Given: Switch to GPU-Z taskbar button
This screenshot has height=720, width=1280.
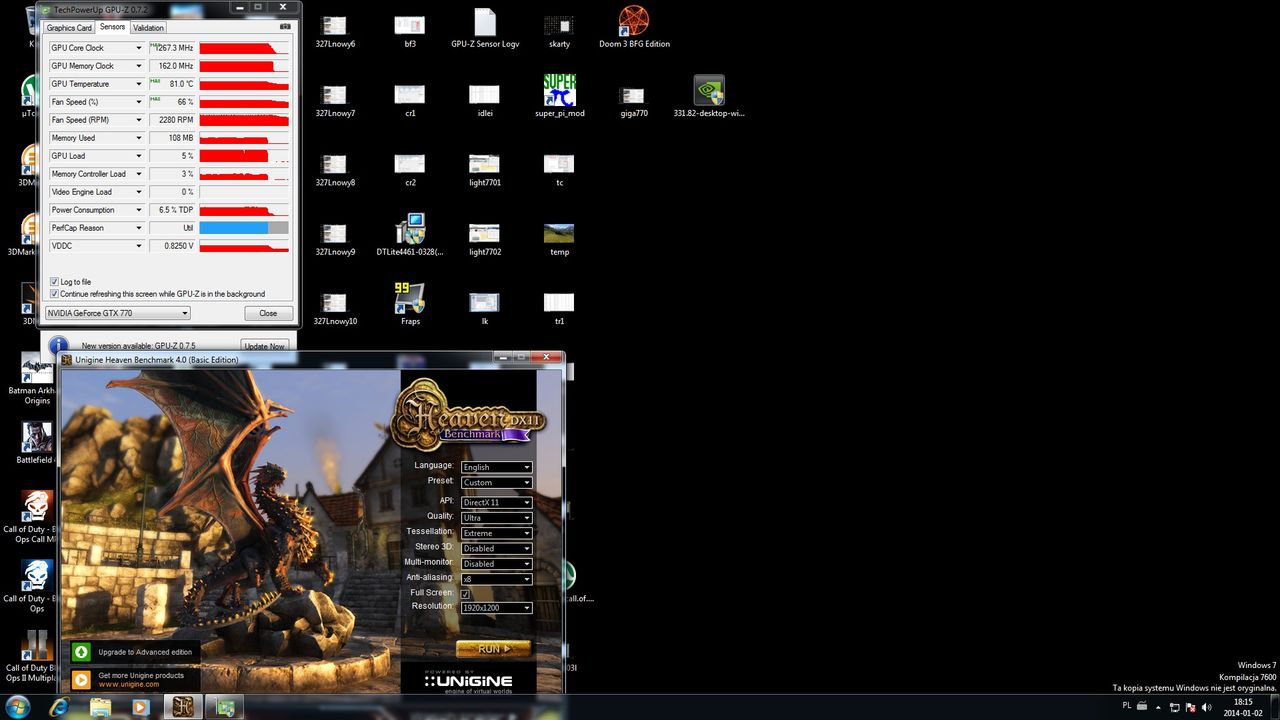Looking at the screenshot, I should (225, 707).
